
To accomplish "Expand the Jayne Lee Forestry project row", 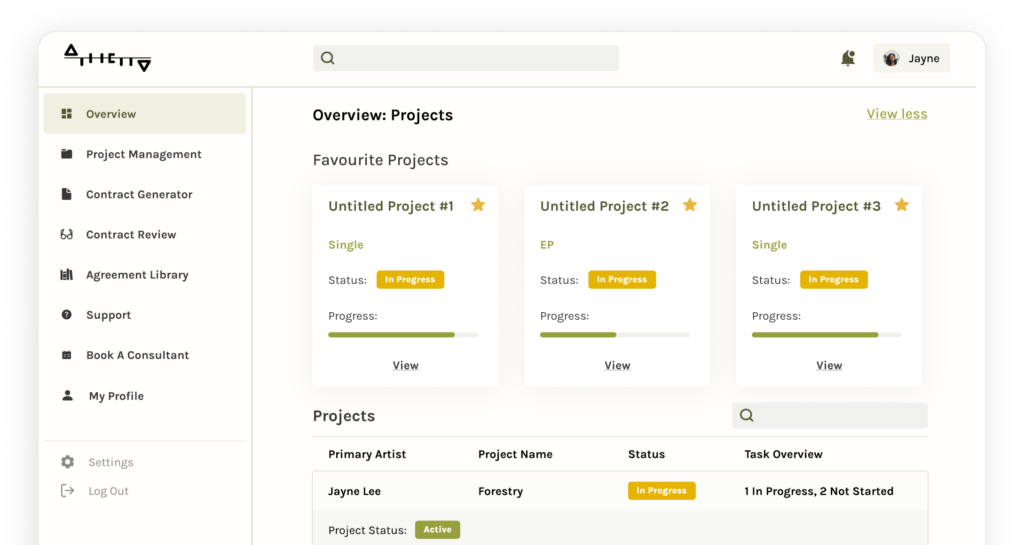I will [x=619, y=491].
